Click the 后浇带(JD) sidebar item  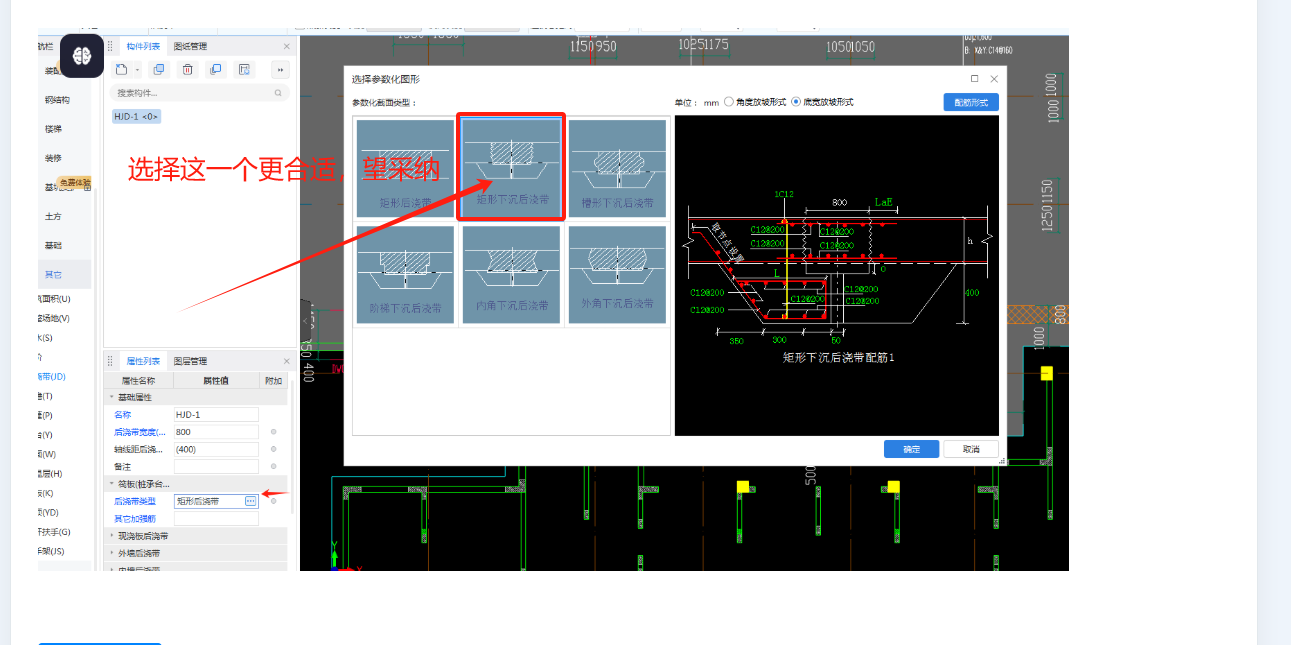click(54, 377)
